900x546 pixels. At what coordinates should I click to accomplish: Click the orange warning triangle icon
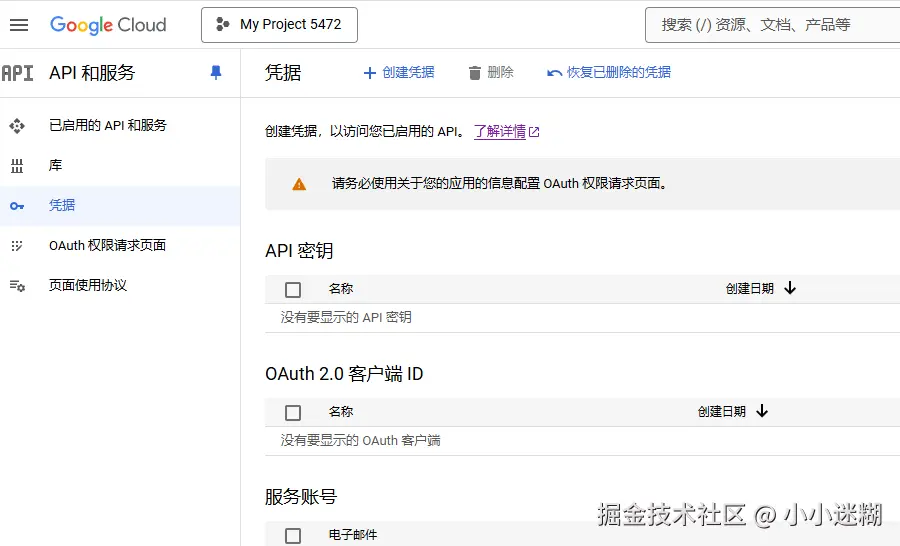pos(299,184)
